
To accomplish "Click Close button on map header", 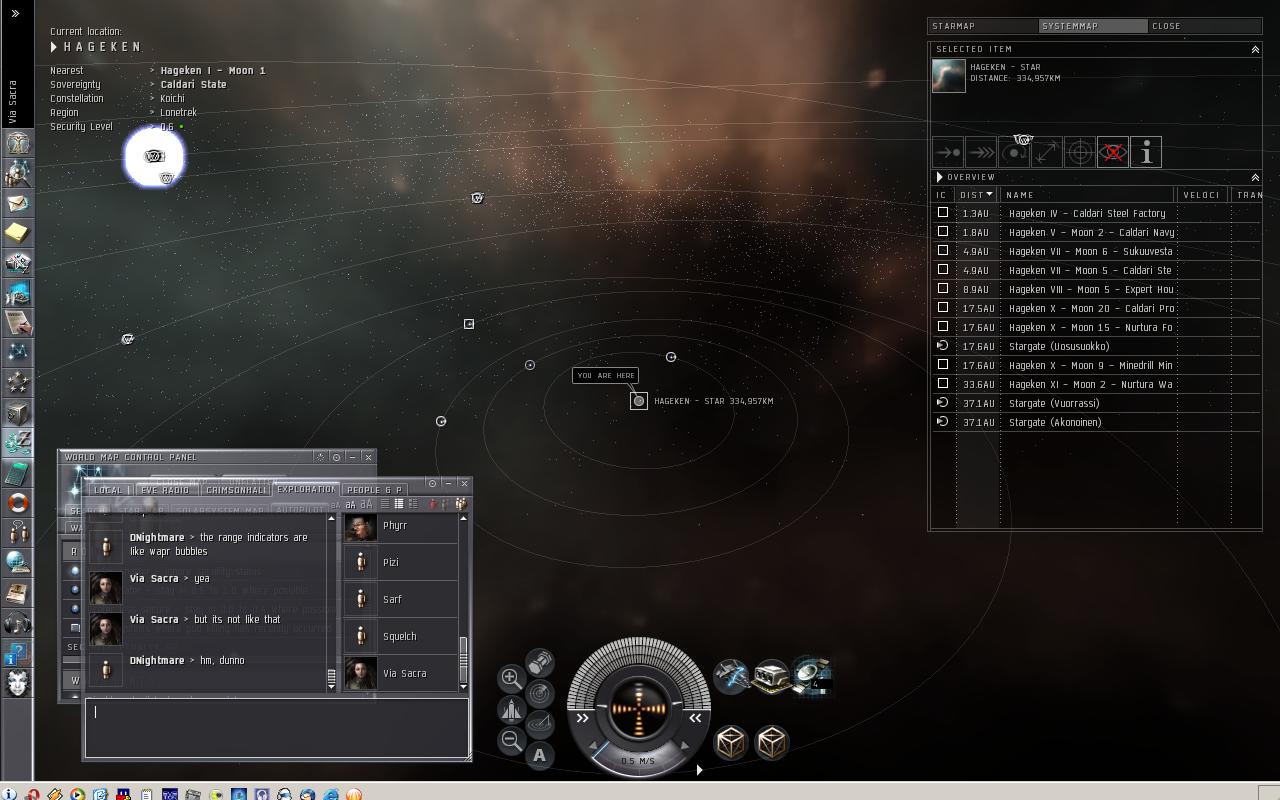I will 1204,26.
